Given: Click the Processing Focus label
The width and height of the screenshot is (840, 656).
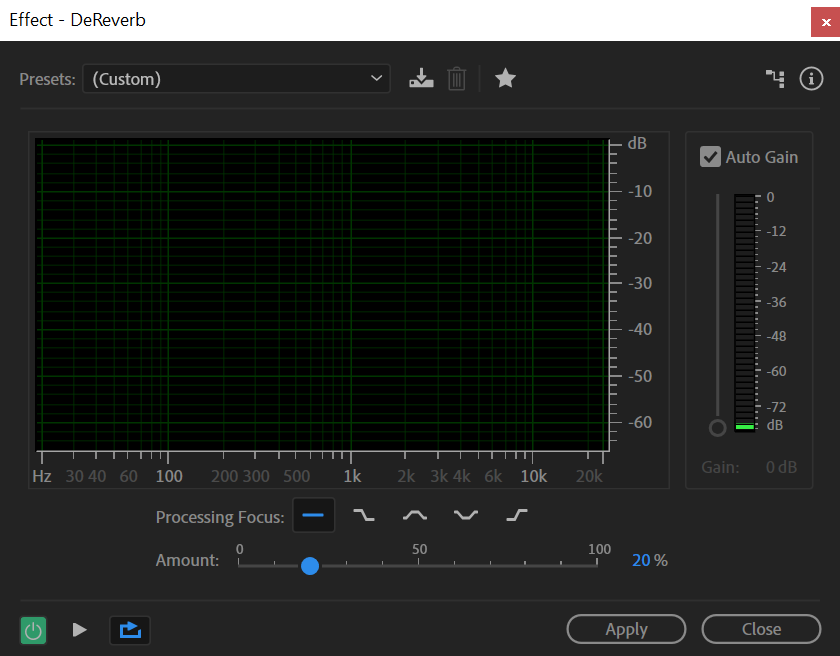Looking at the screenshot, I should [x=220, y=517].
